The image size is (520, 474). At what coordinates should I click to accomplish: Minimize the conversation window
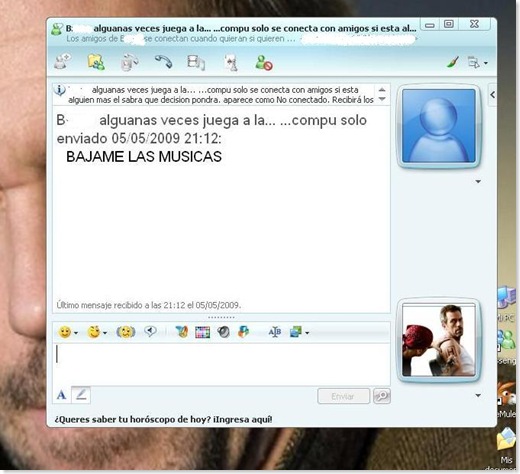(430, 24)
